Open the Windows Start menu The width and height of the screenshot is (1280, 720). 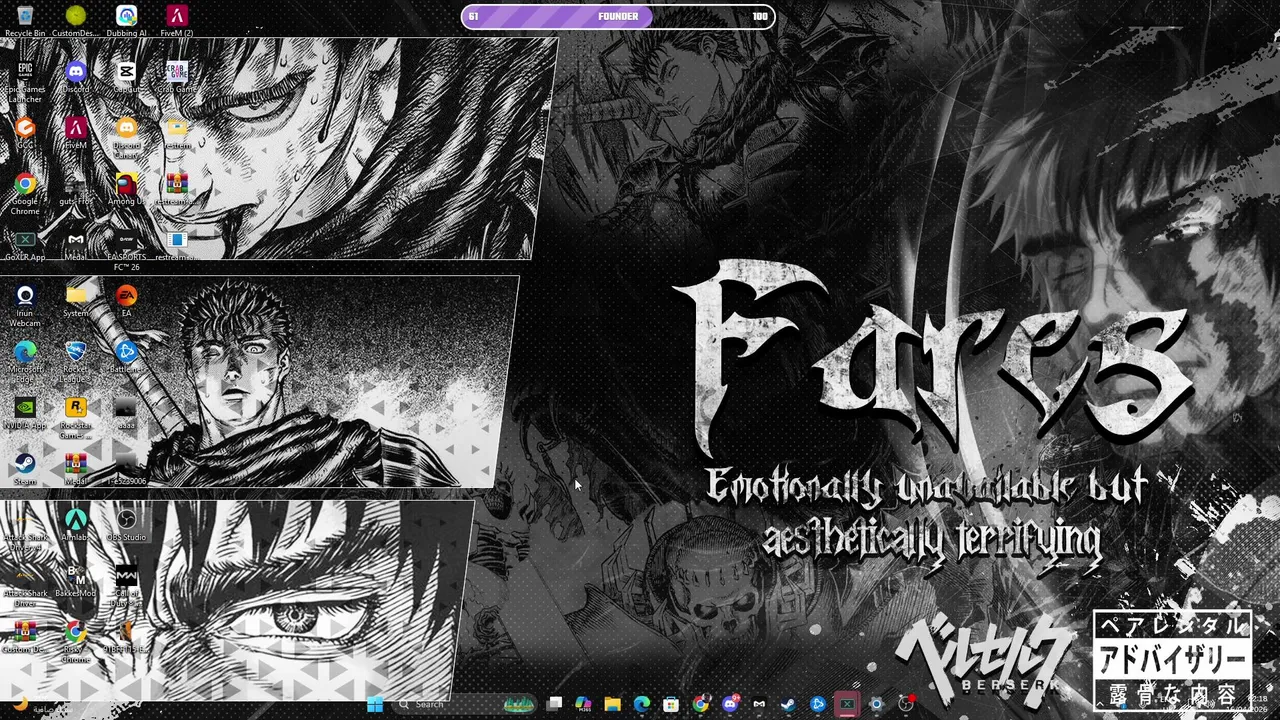[x=375, y=704]
